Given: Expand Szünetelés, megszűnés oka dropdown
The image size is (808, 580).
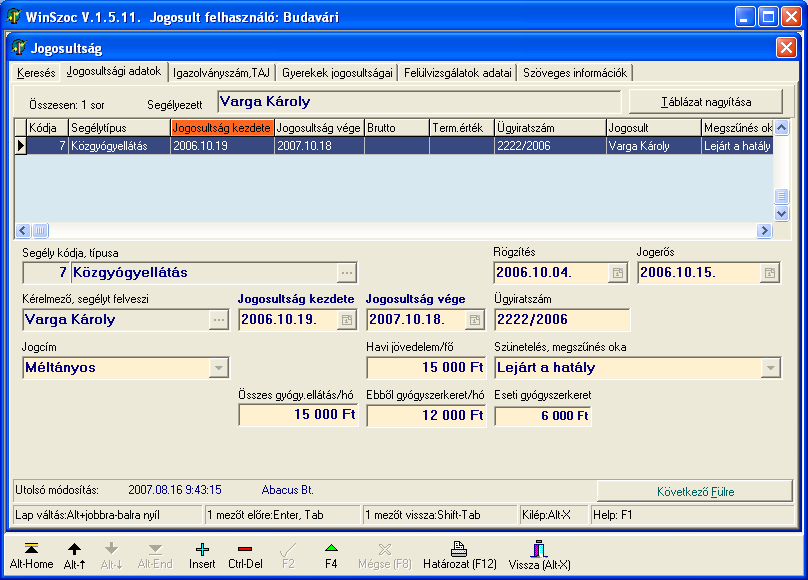Looking at the screenshot, I should pyautogui.click(x=770, y=368).
